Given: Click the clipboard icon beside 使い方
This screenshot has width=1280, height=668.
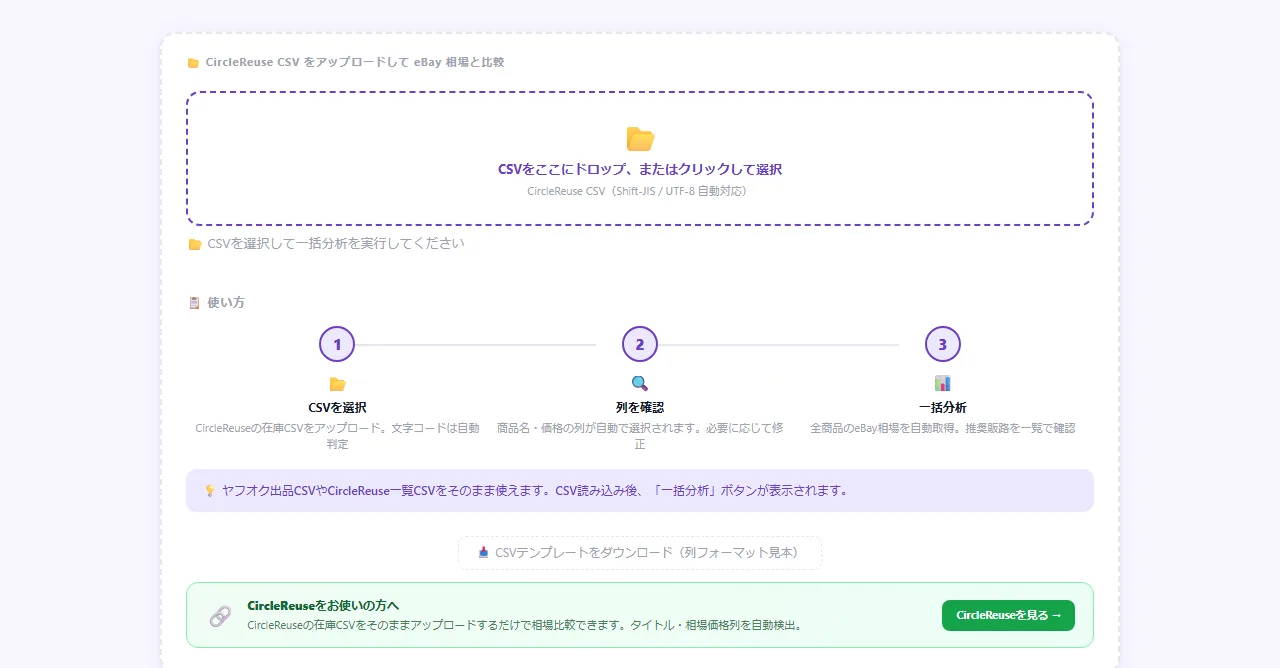Looking at the screenshot, I should [194, 303].
